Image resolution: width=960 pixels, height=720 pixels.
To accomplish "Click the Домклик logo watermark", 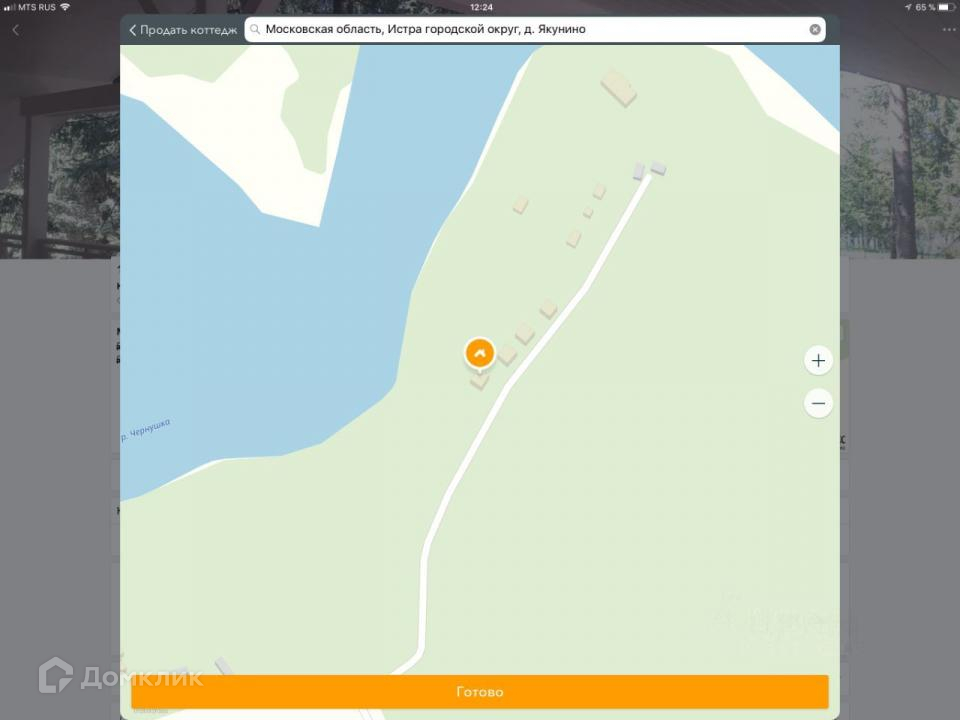I will tap(121, 676).
